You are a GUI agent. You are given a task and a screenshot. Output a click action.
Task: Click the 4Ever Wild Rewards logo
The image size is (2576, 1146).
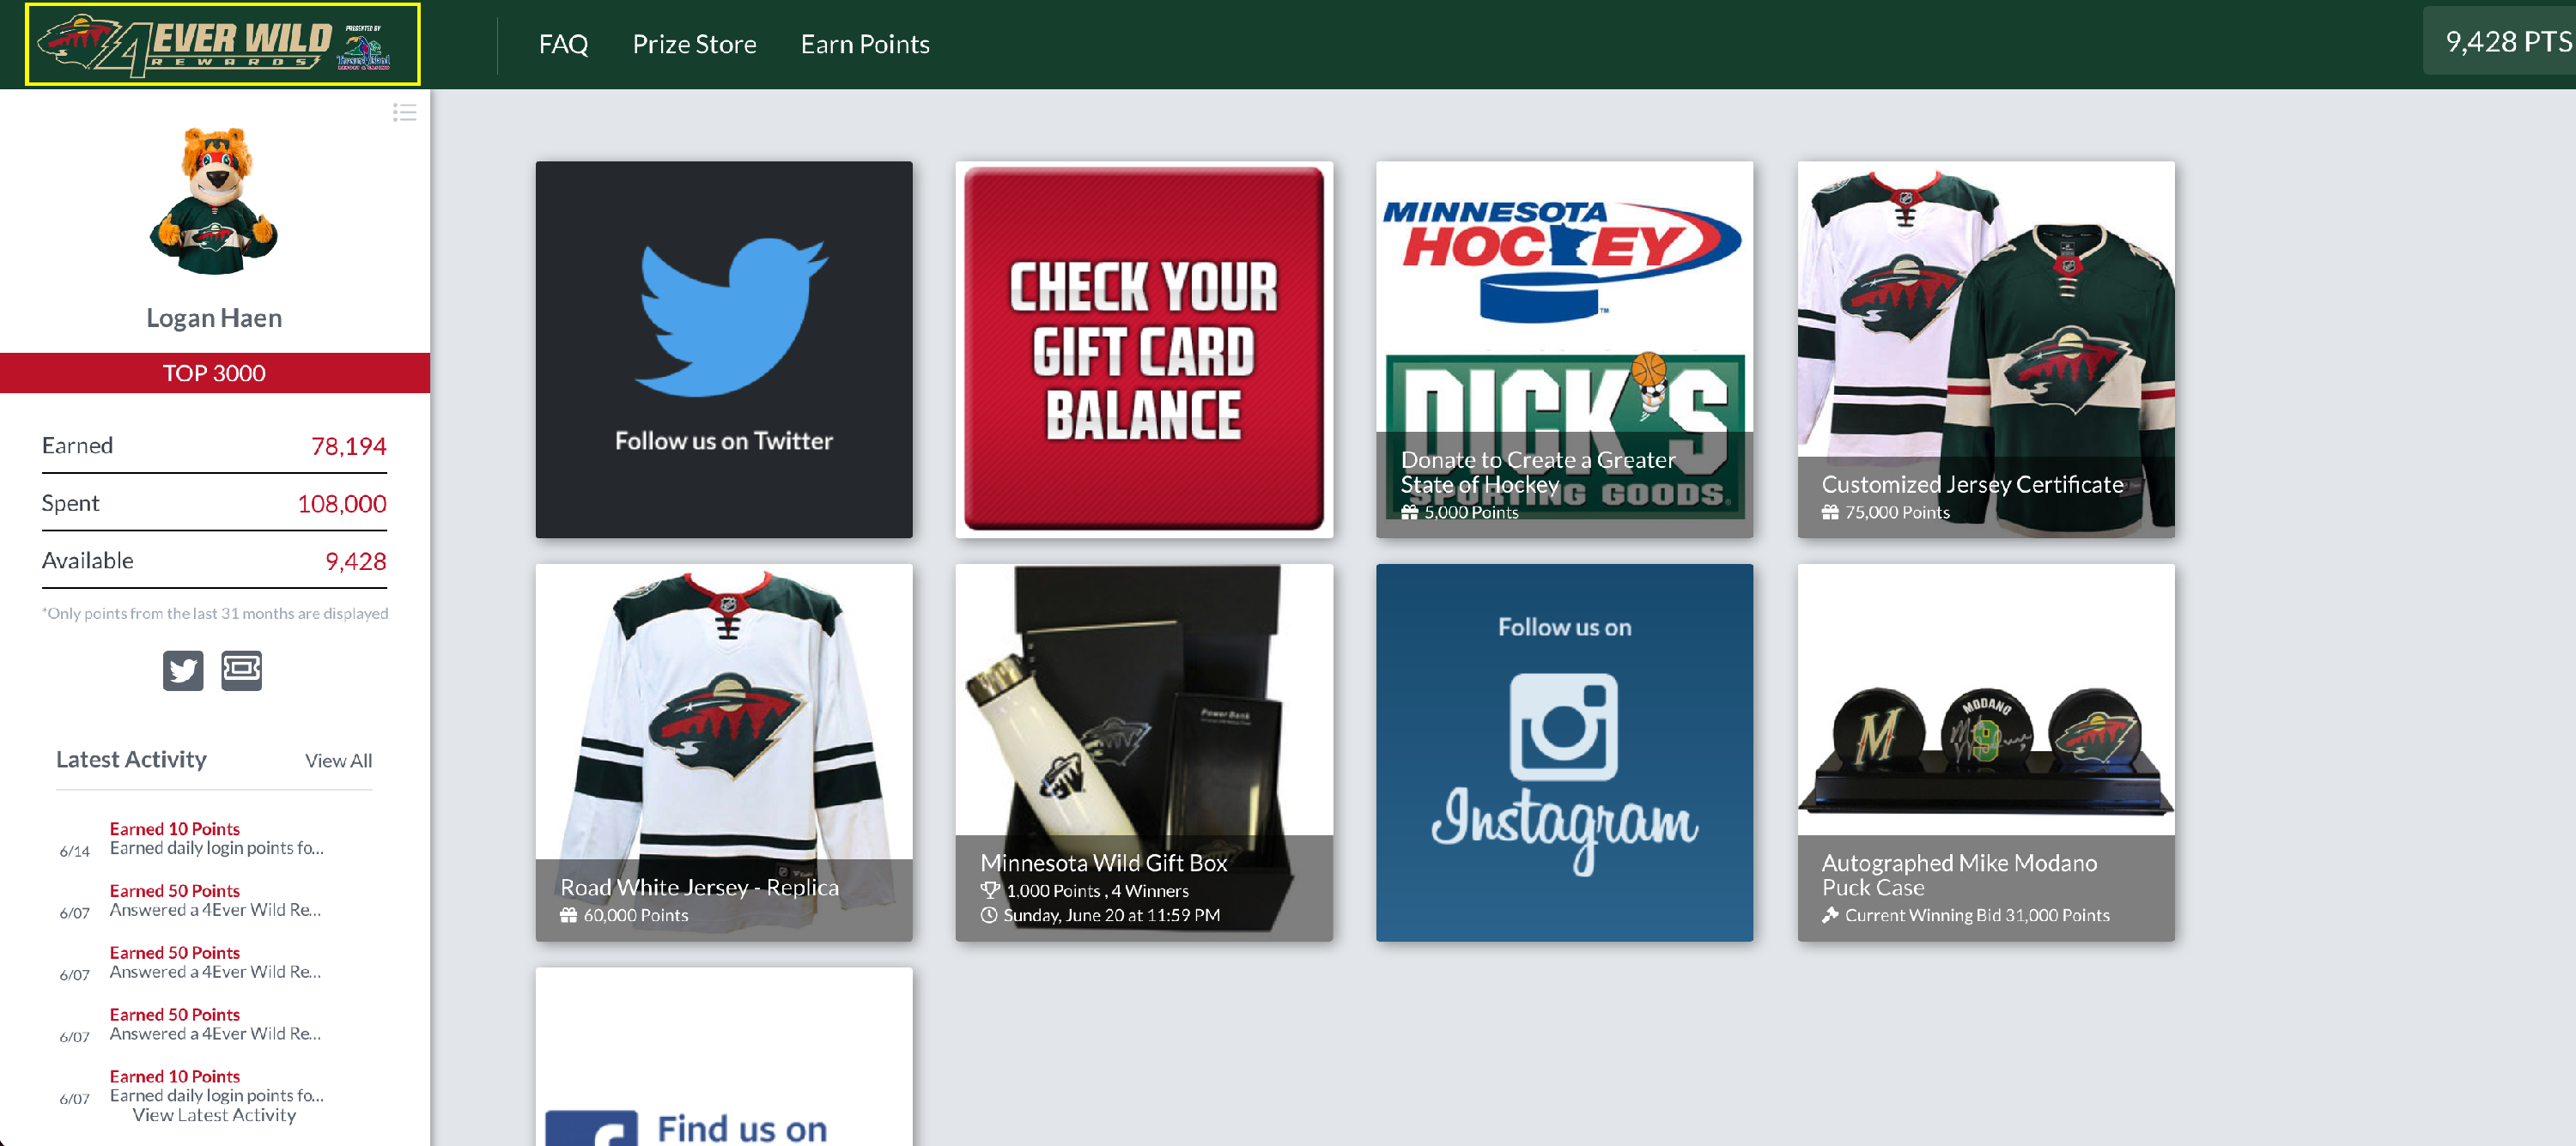point(222,44)
